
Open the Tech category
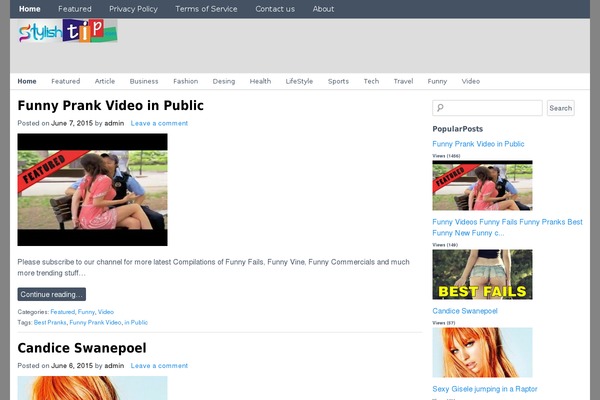371,81
